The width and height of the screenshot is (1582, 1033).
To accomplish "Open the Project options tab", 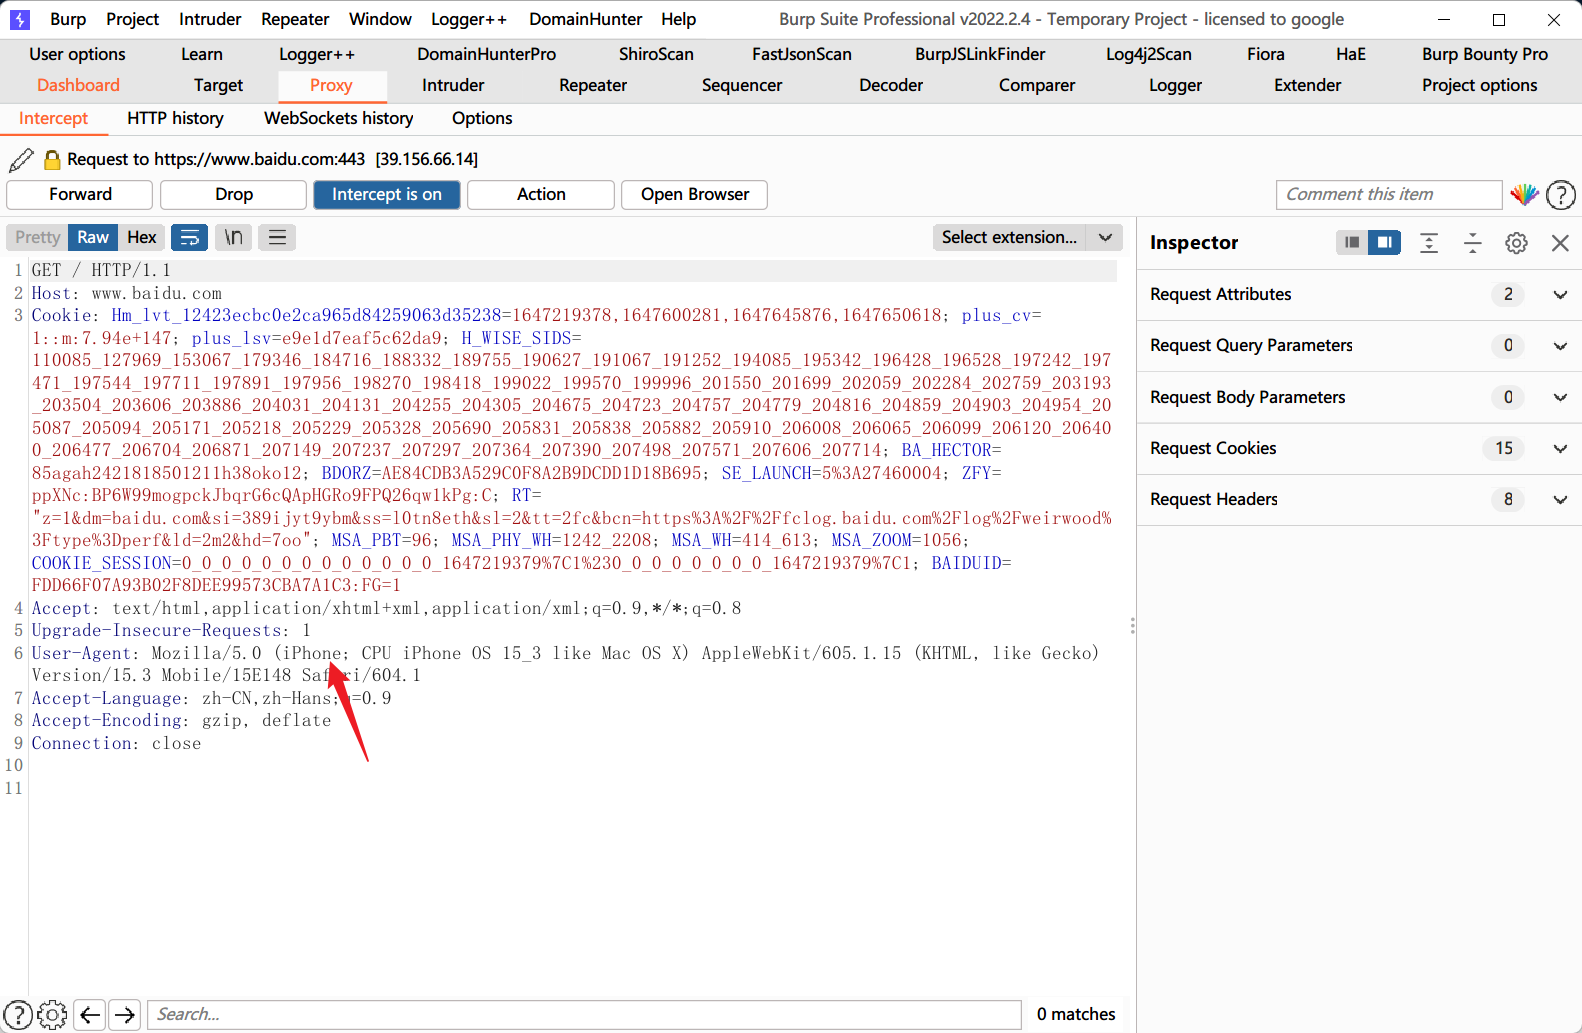I will (1479, 85).
